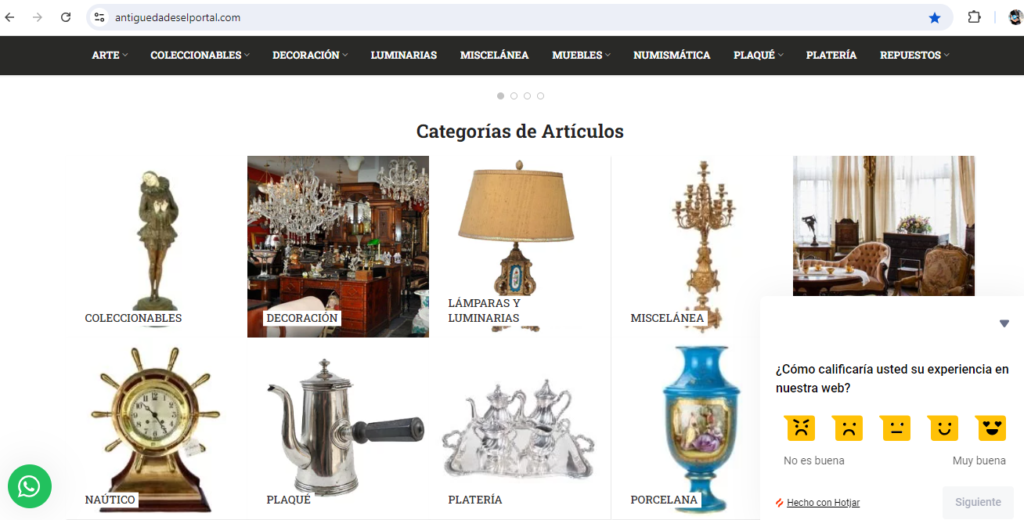Expand the ARTE dropdown menu

click(x=110, y=55)
